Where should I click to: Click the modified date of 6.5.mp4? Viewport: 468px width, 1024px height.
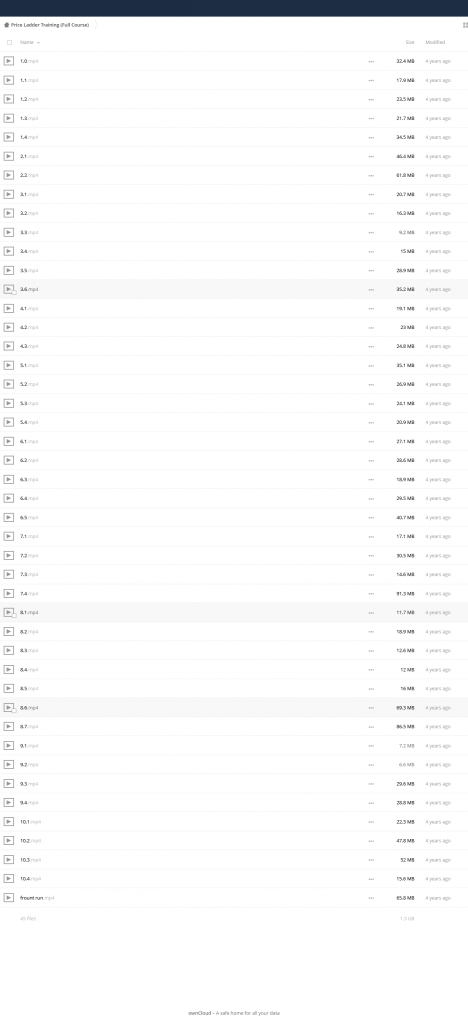(438, 517)
